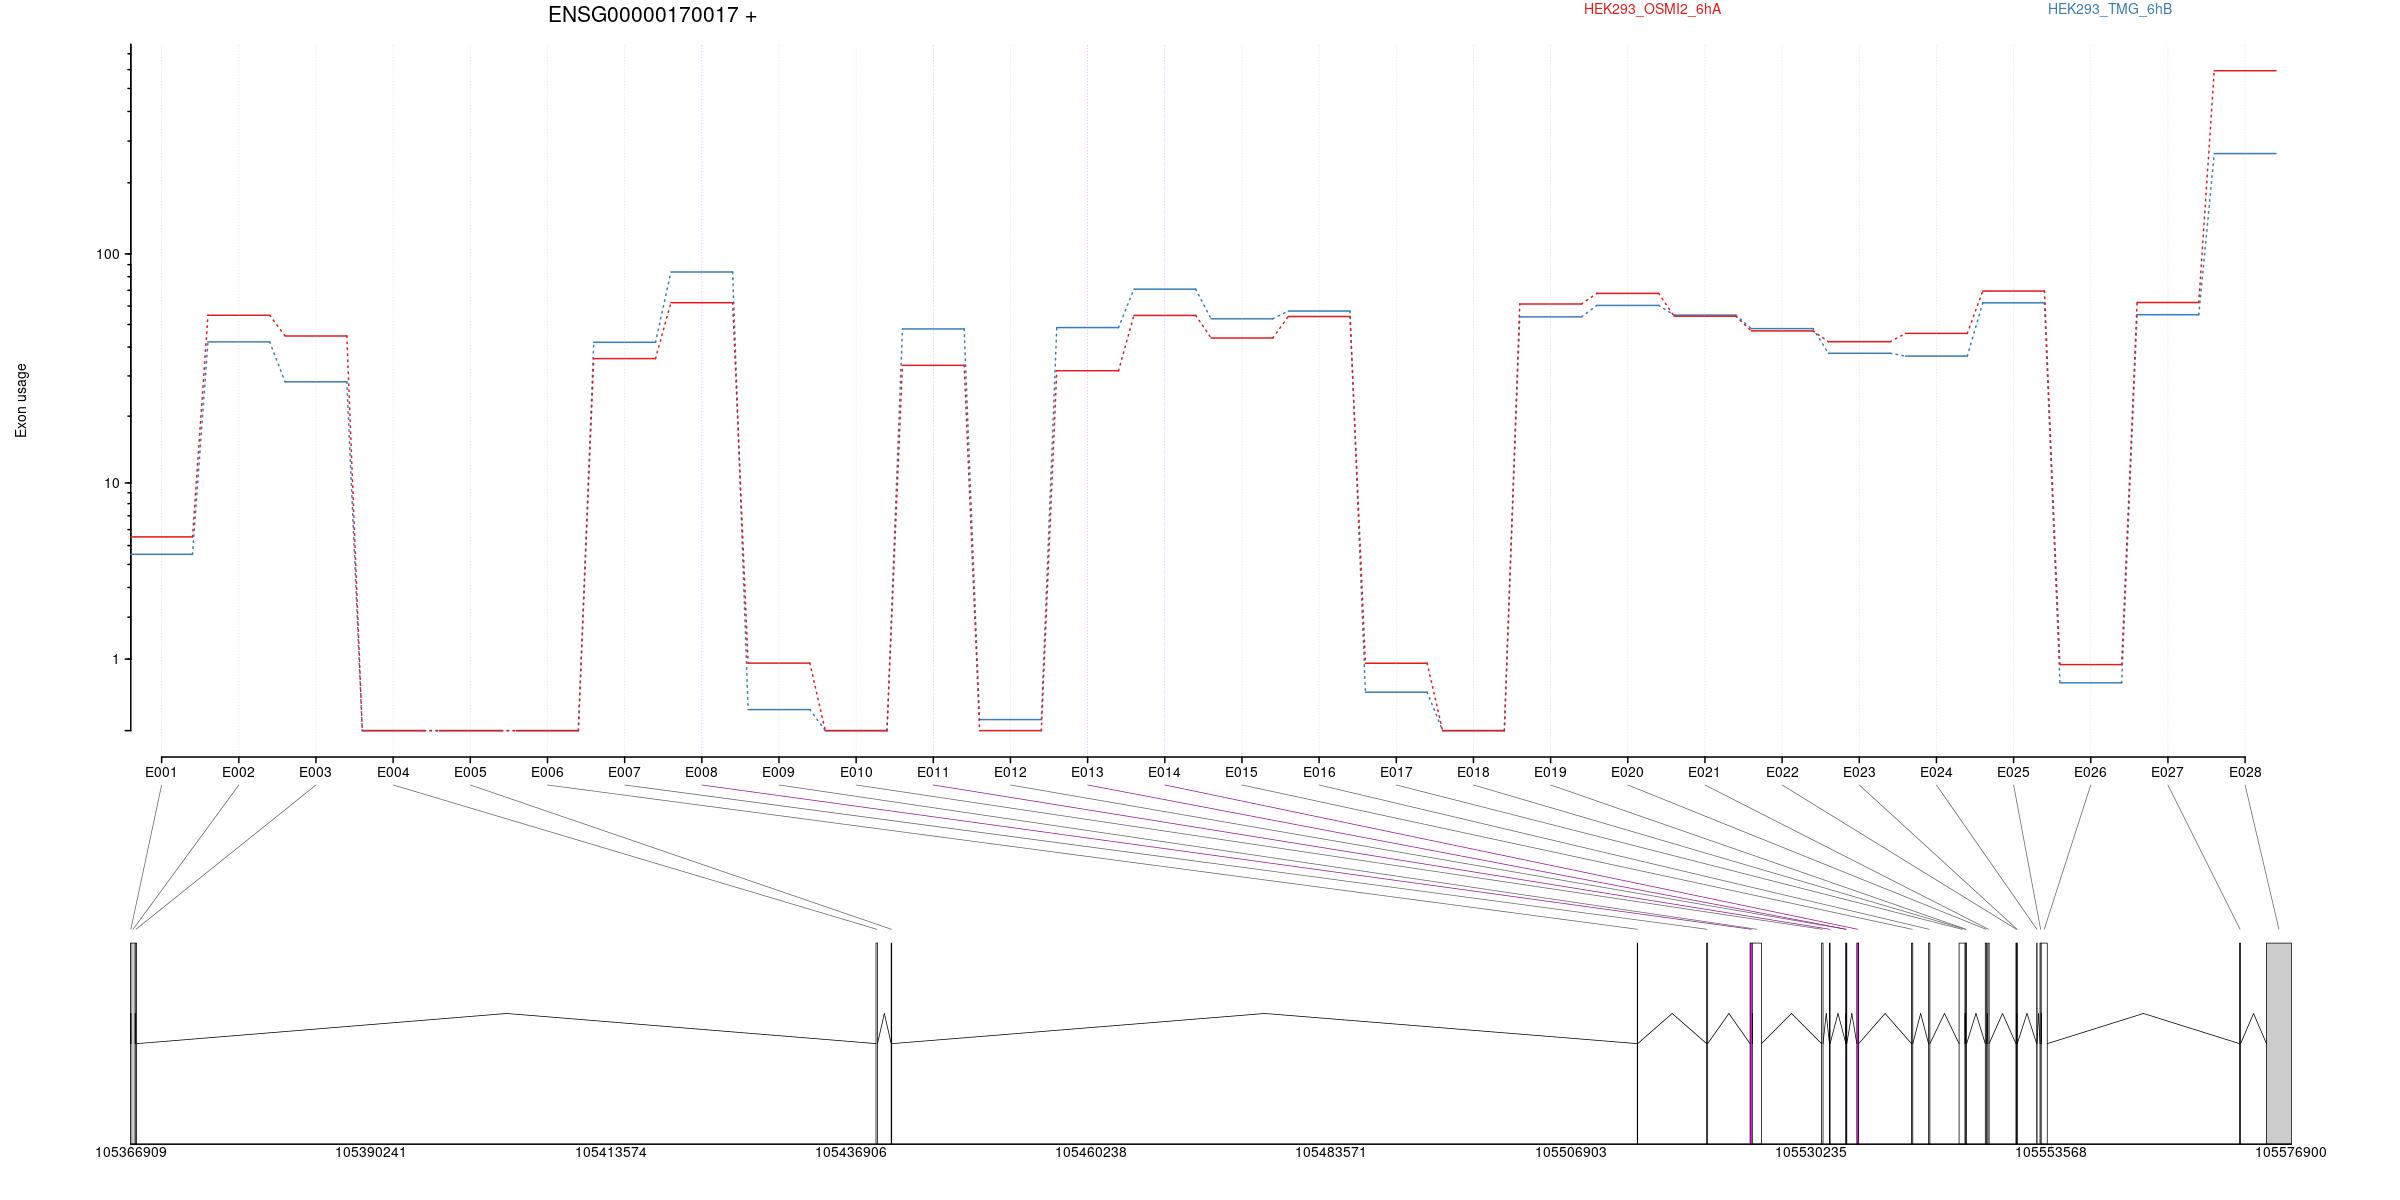The image size is (2400, 1200).
Task: Click exon label E008
Action: [701, 772]
